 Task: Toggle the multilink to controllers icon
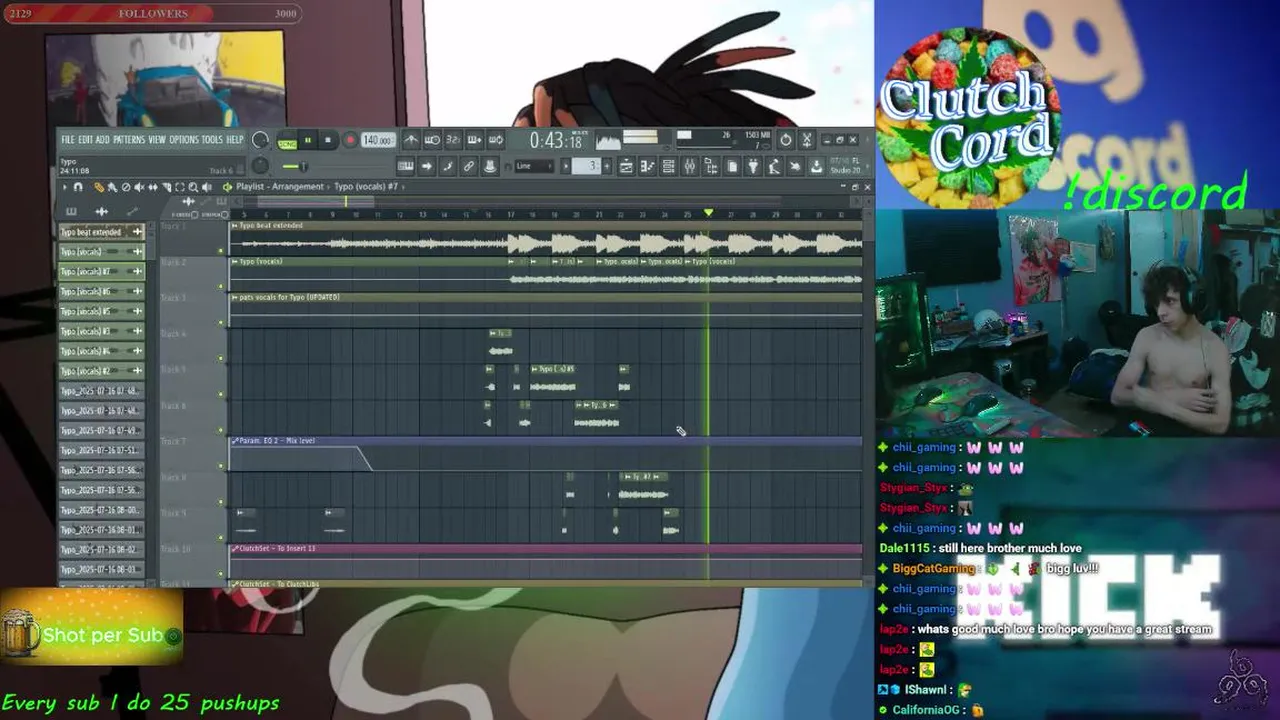pyautogui.click(x=469, y=166)
